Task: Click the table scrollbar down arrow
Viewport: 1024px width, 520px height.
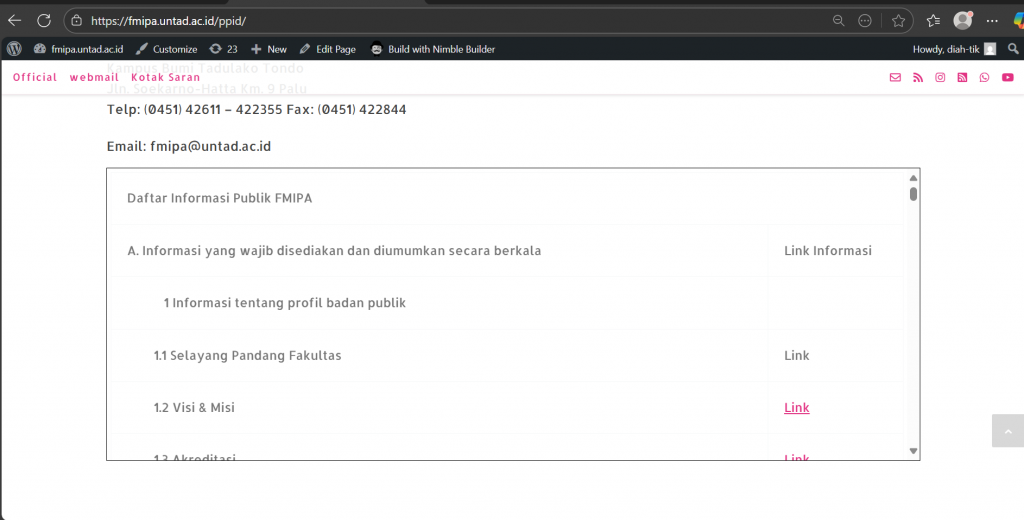Action: click(912, 451)
